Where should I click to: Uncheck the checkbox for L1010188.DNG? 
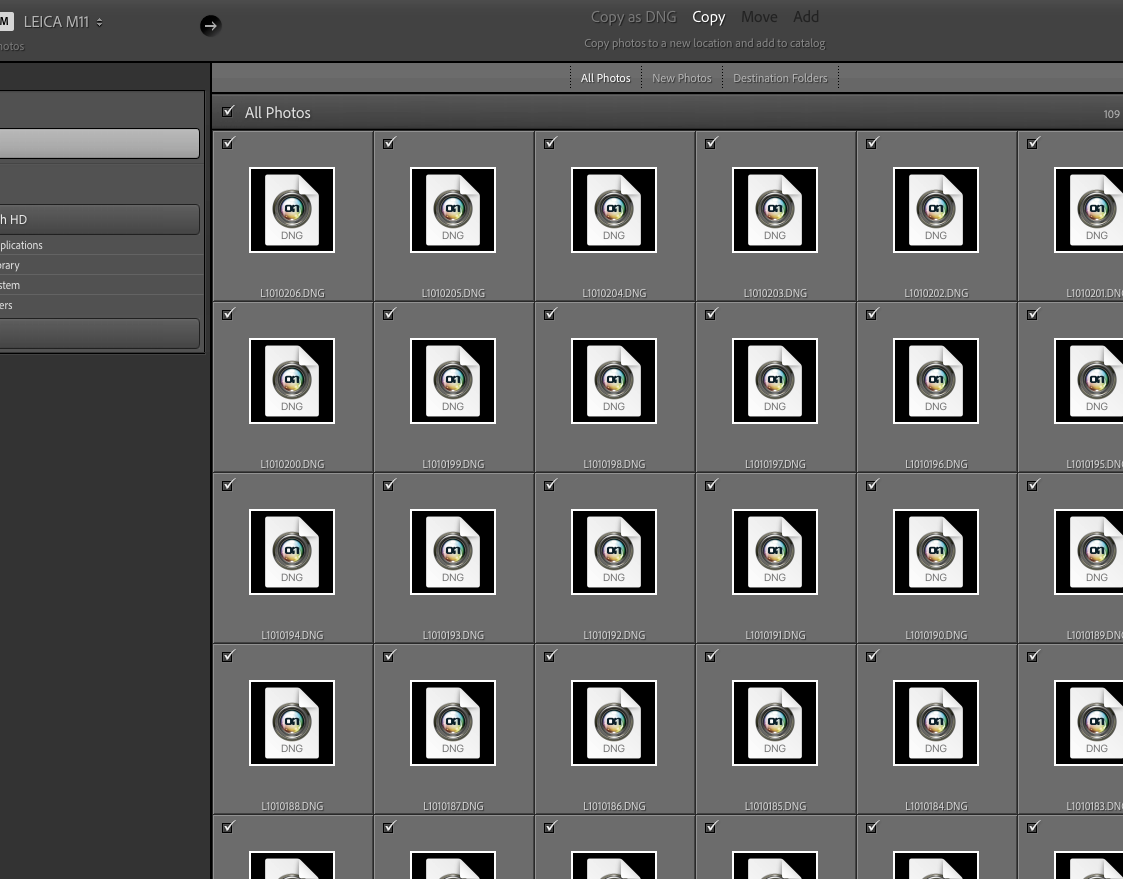pos(228,656)
